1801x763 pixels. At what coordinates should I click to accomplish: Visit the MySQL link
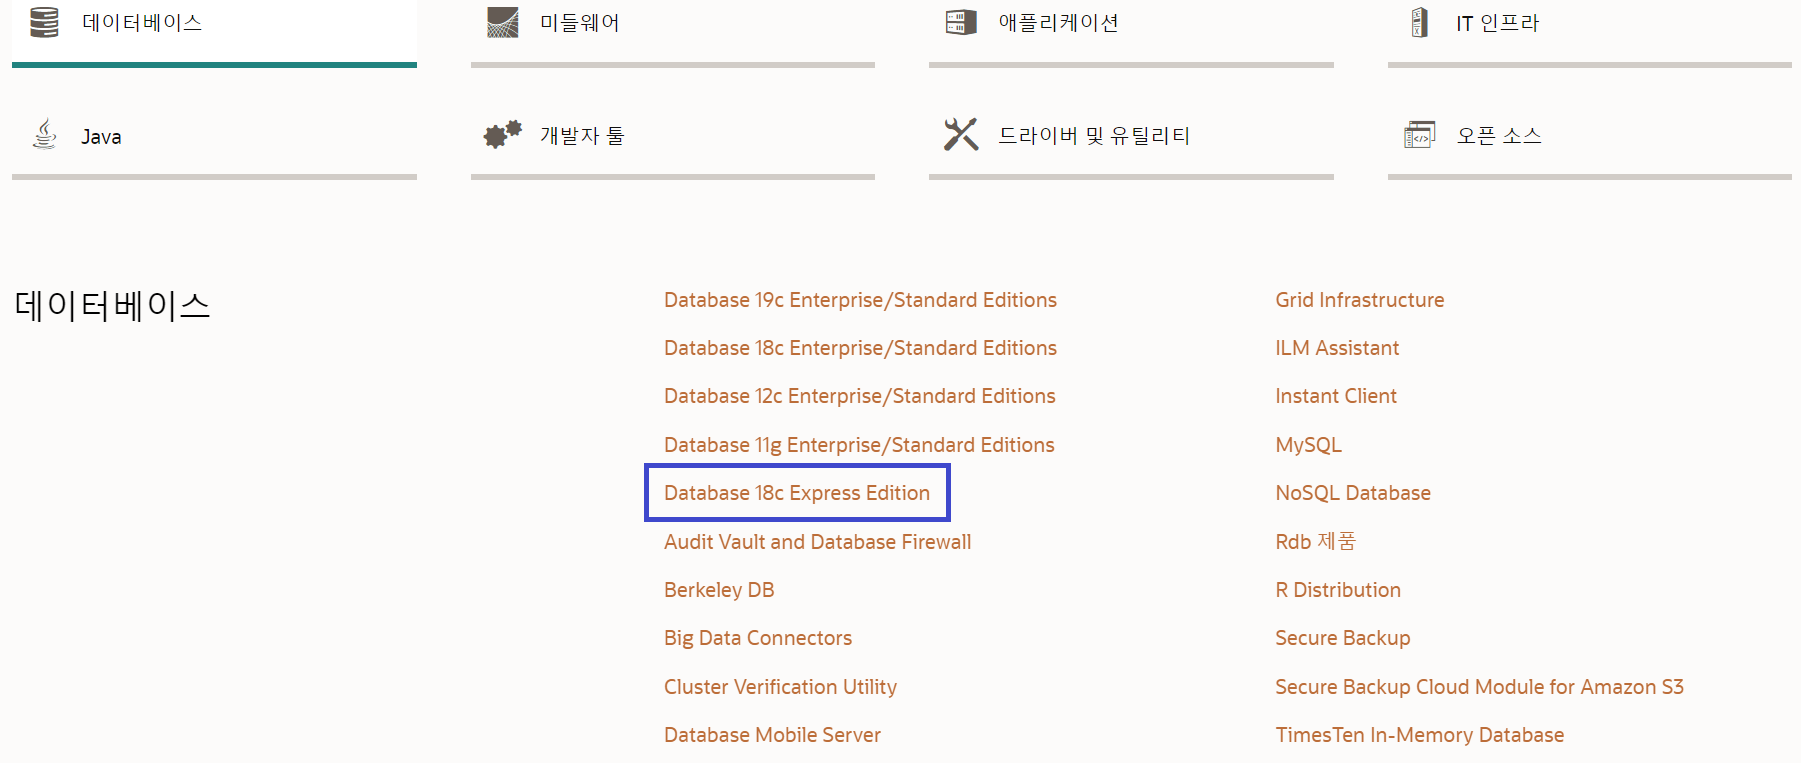(x=1308, y=445)
